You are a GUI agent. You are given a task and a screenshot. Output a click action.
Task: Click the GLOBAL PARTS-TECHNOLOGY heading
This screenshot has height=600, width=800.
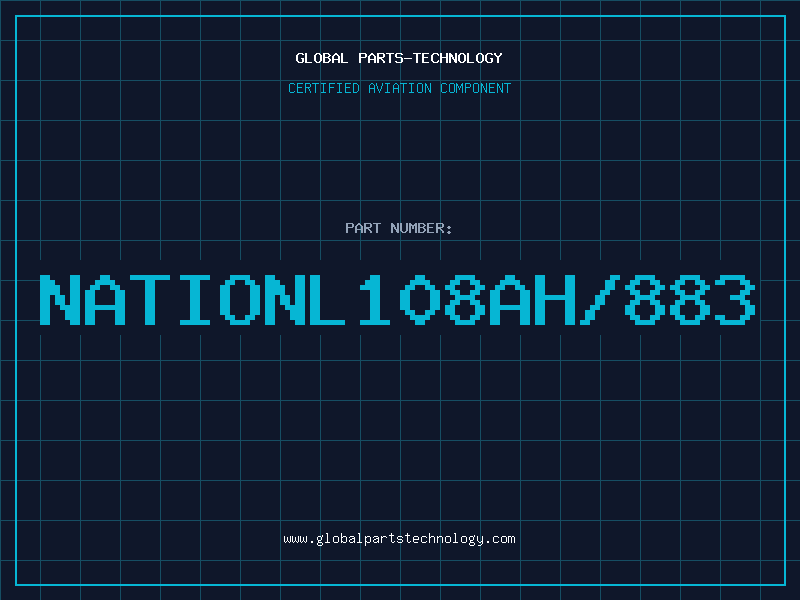tap(399, 58)
